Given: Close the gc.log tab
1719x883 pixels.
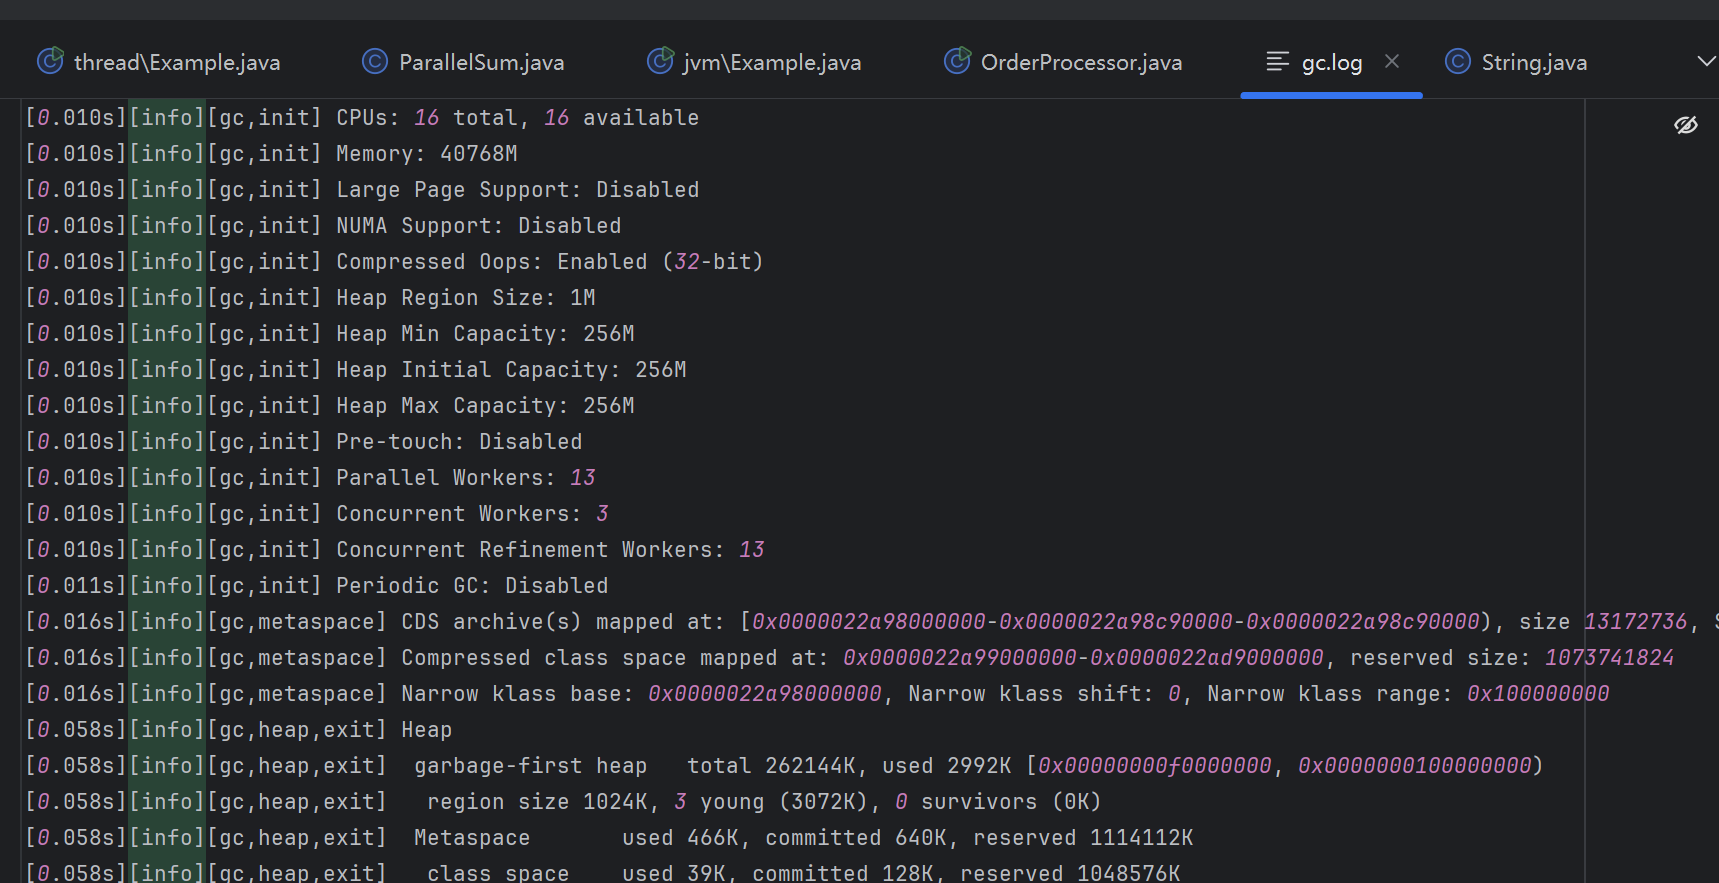Looking at the screenshot, I should (1392, 62).
